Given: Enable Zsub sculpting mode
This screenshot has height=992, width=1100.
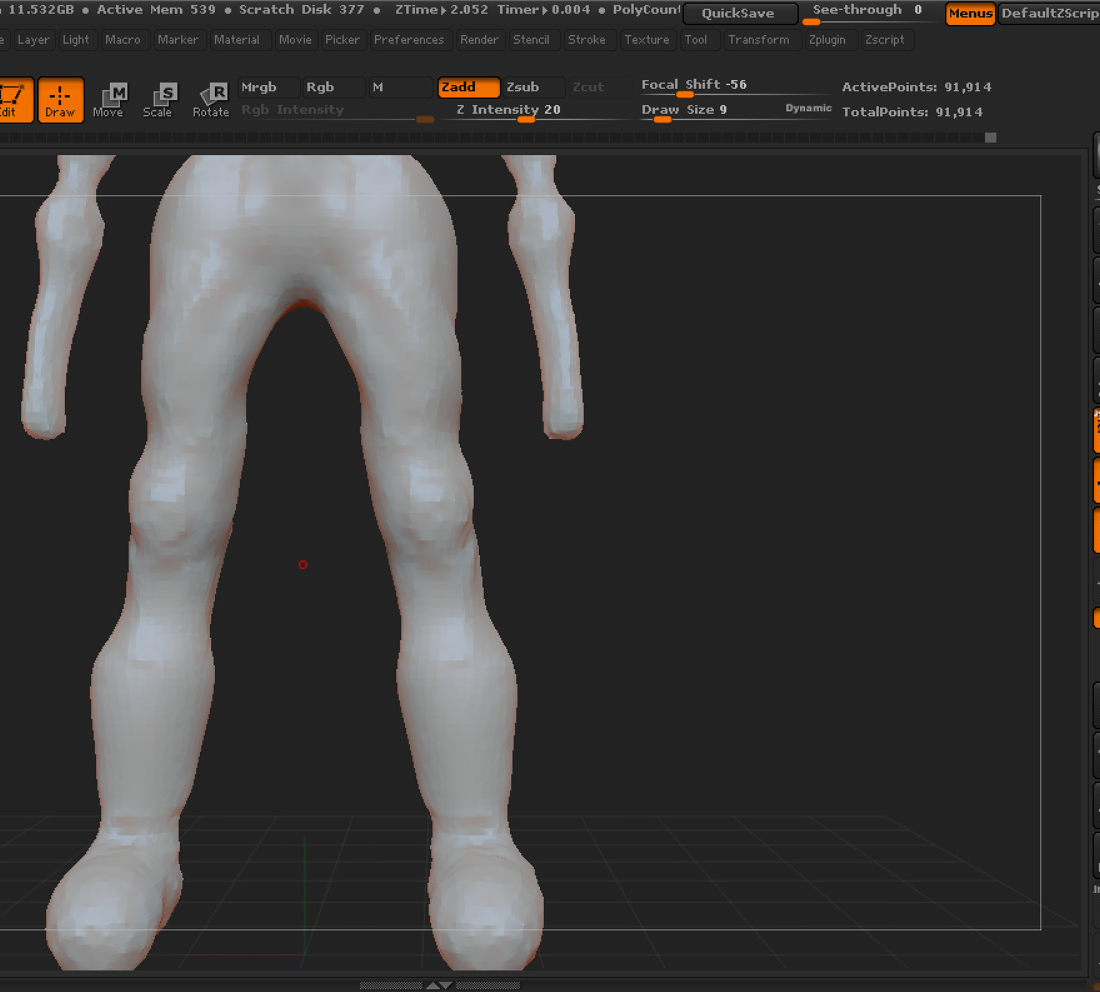Looking at the screenshot, I should (532, 87).
